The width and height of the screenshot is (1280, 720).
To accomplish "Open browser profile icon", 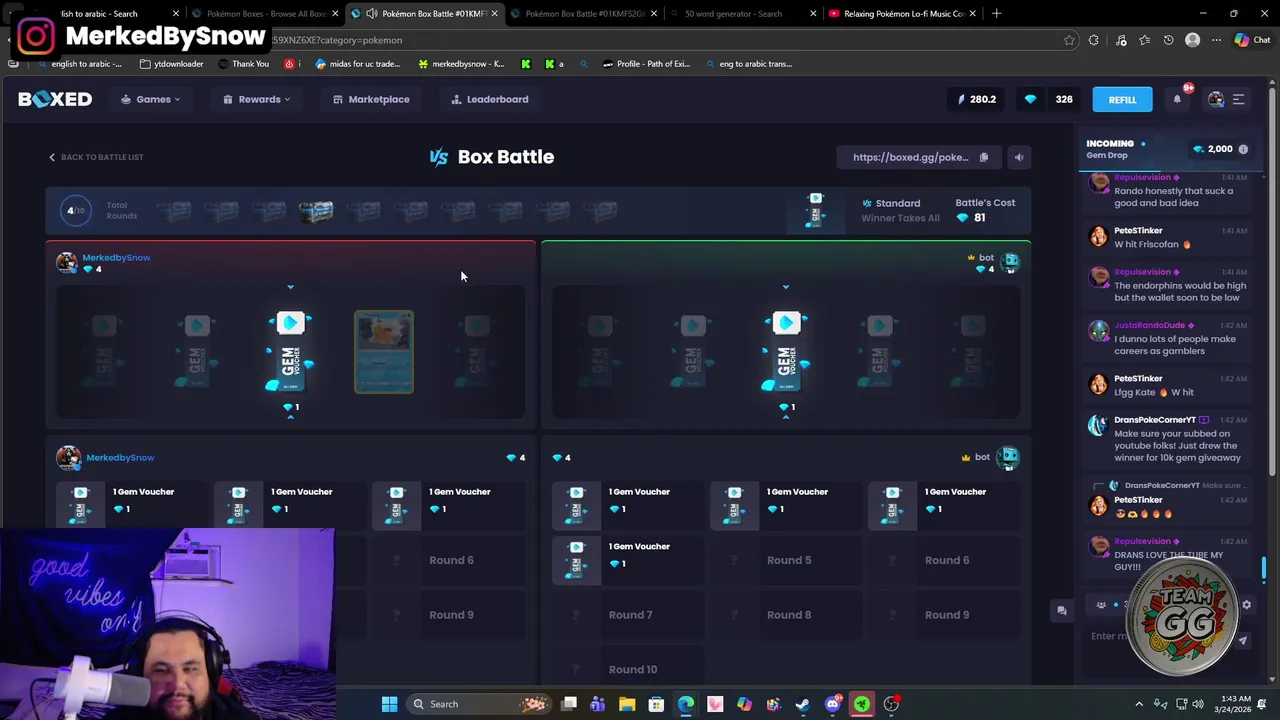I will point(1192,40).
